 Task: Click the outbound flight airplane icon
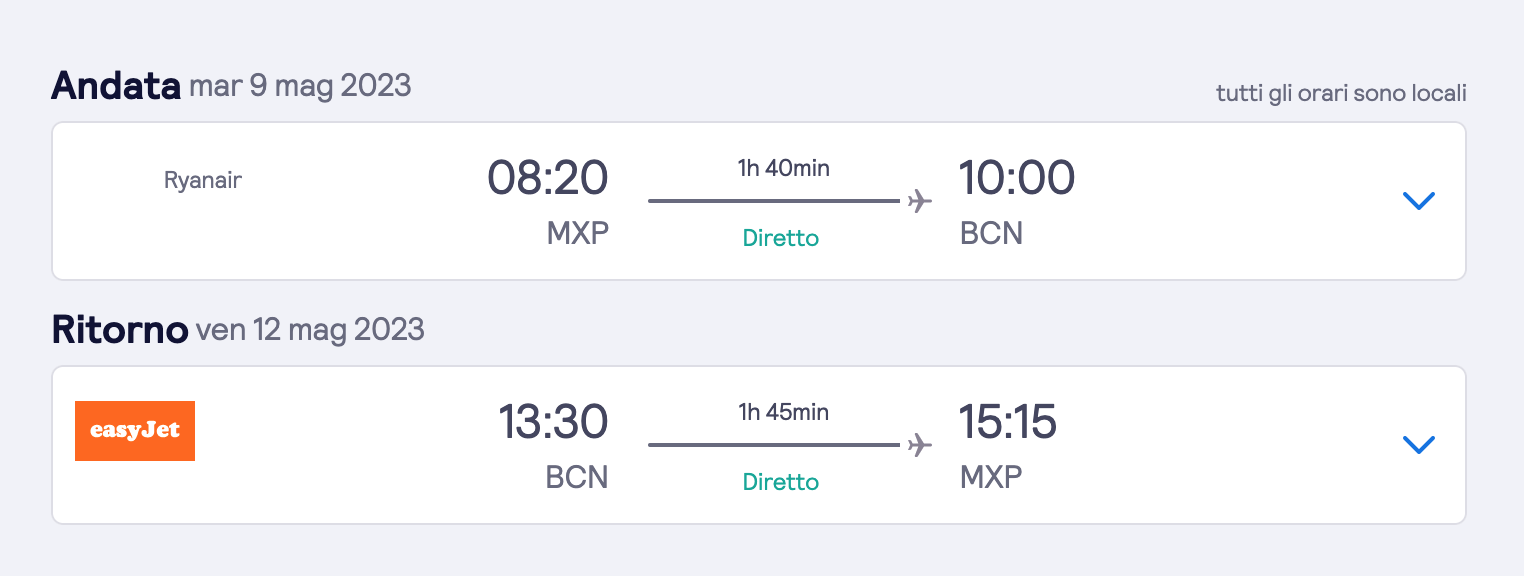point(919,201)
